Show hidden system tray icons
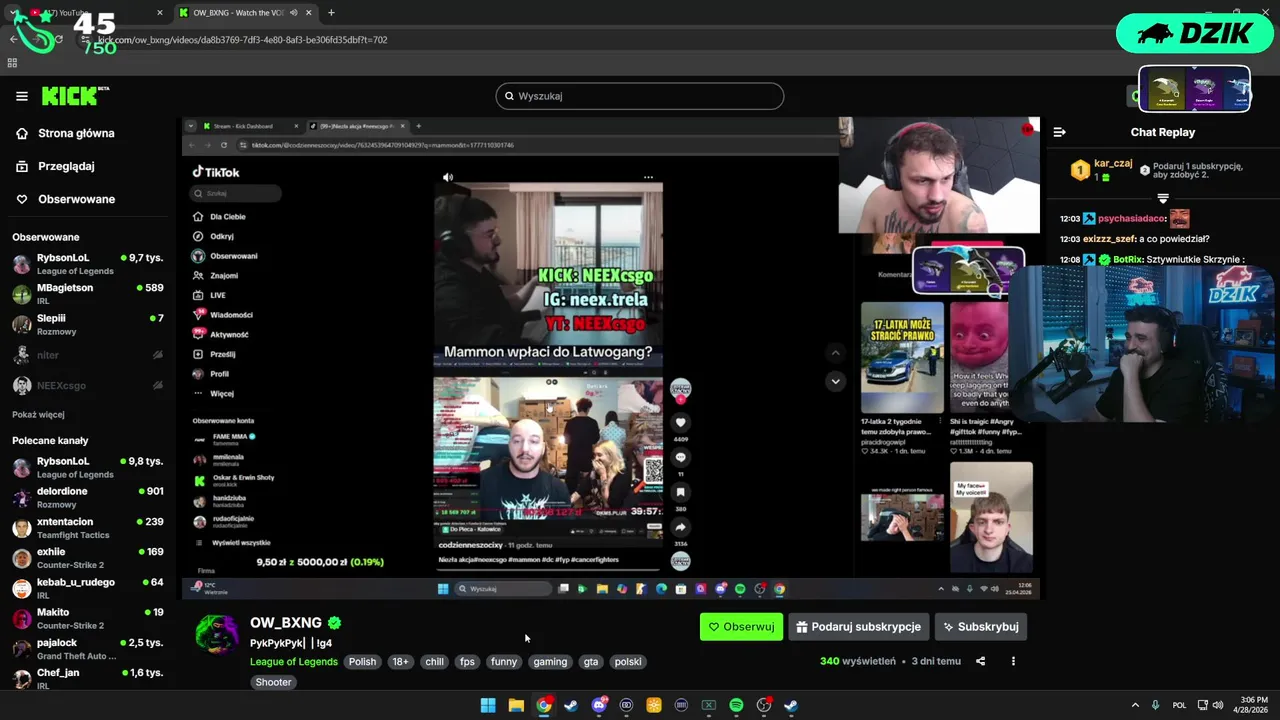 pyautogui.click(x=1135, y=705)
